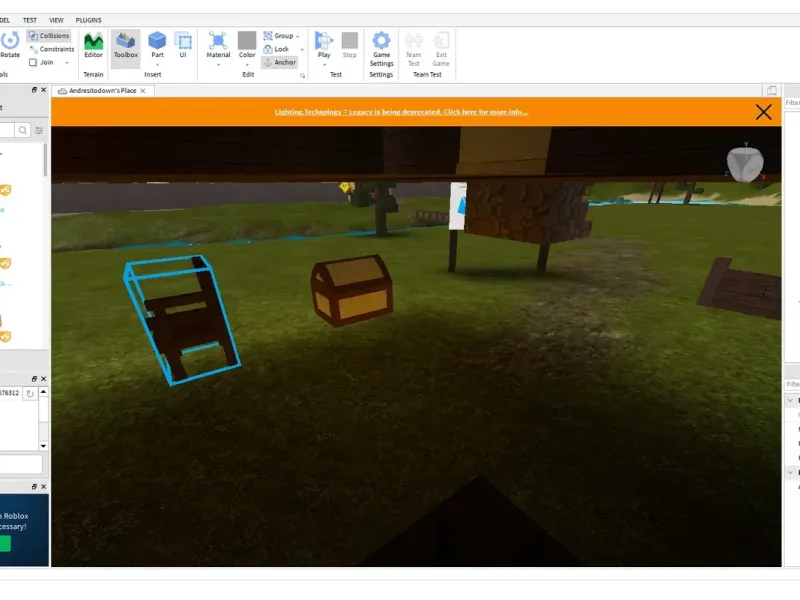Dismiss the orange deprecation banner
800x600 pixels.
click(763, 112)
